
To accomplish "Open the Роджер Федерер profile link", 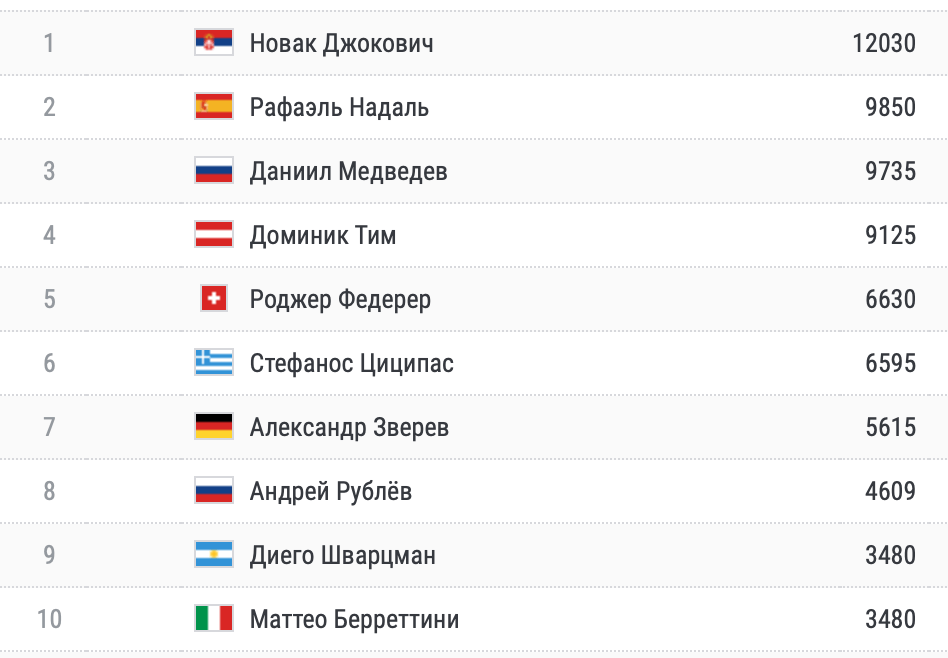I will 340,299.
